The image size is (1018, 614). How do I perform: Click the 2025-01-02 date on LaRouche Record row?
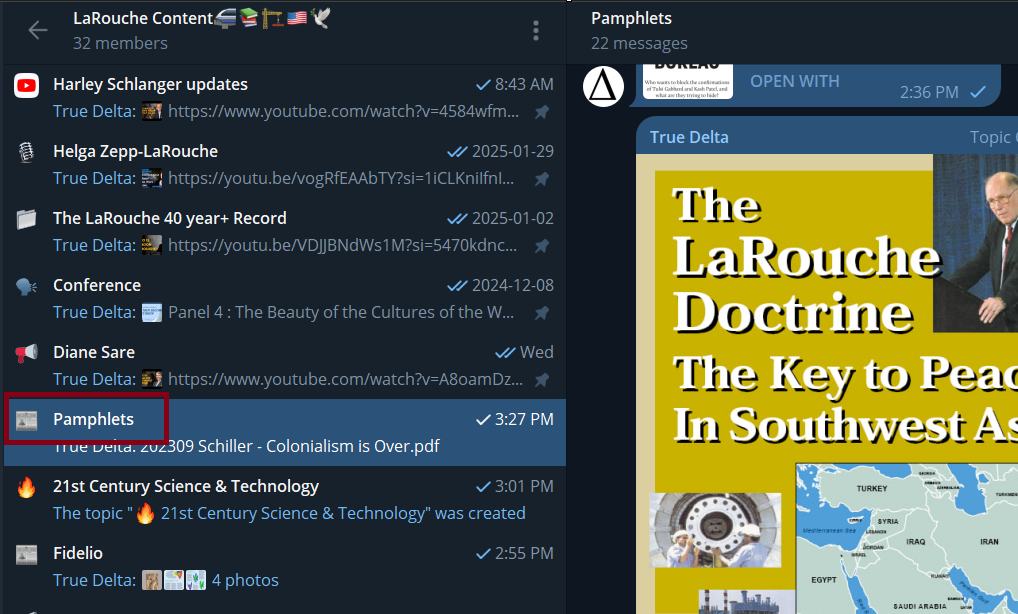pos(512,218)
